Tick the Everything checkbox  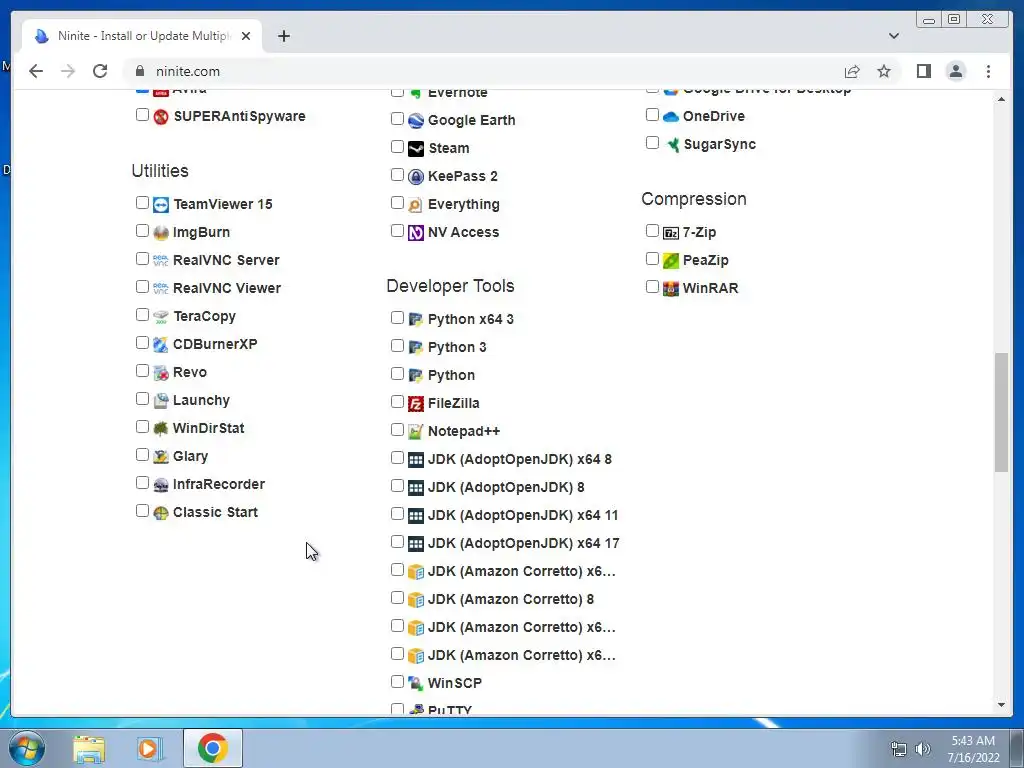click(397, 202)
